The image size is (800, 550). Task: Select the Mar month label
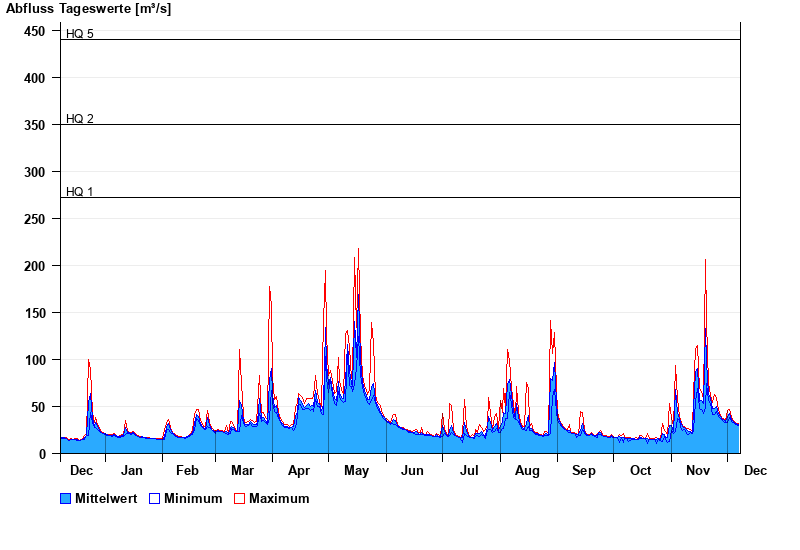click(x=242, y=471)
